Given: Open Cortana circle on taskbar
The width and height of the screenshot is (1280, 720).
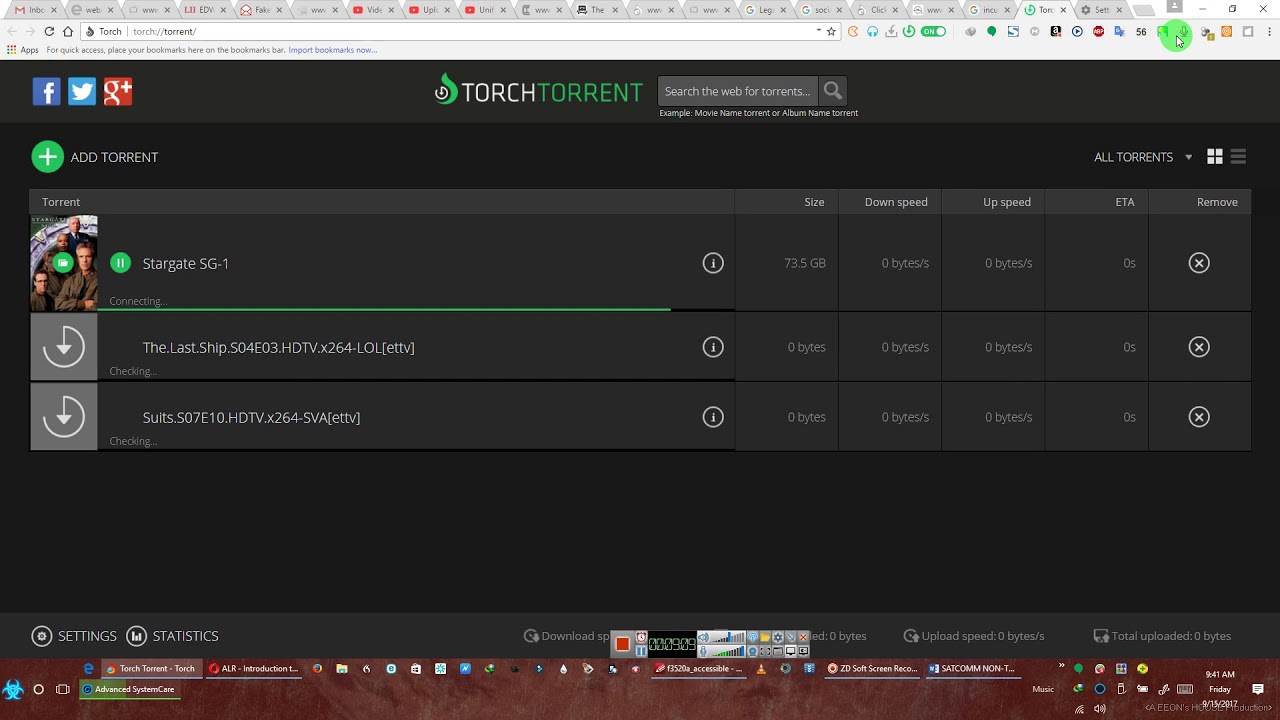Looking at the screenshot, I should tap(39, 689).
